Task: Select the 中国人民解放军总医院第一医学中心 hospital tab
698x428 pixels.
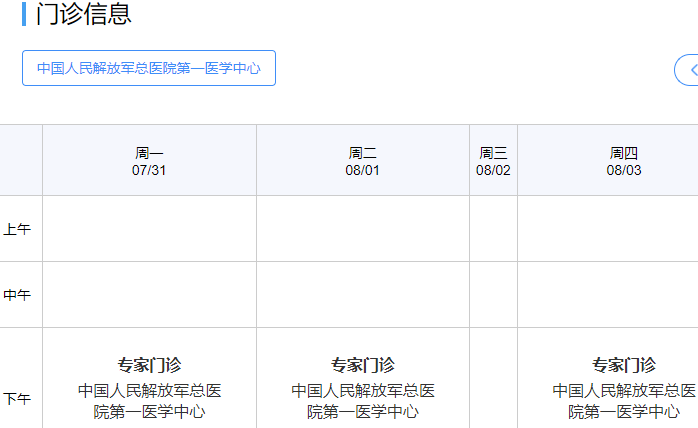Action: pos(149,68)
